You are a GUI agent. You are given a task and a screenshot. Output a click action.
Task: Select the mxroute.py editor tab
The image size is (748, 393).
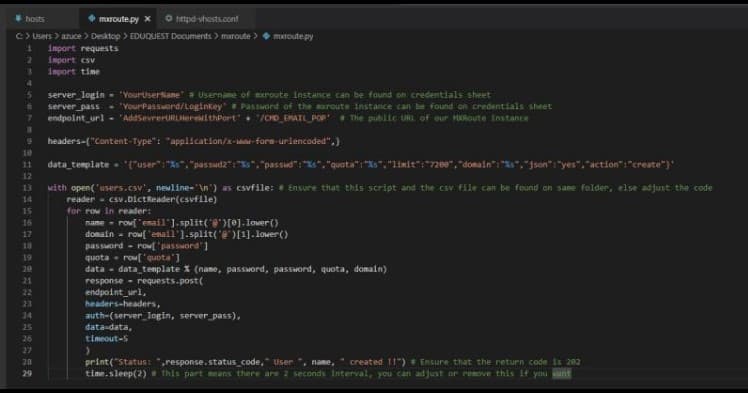pos(119,19)
